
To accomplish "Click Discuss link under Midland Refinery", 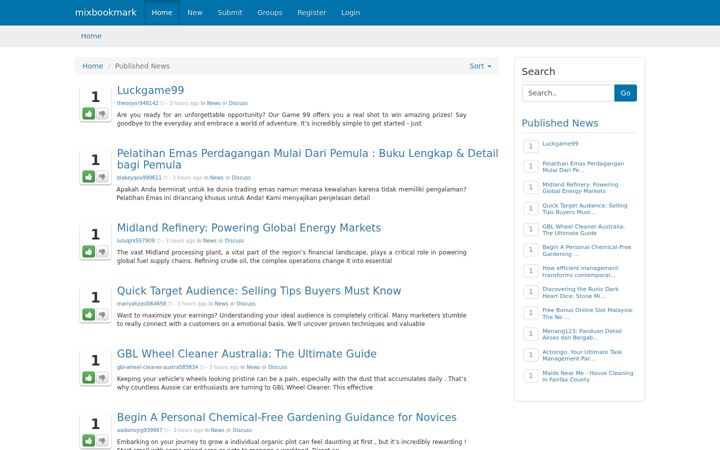I will tap(234, 241).
